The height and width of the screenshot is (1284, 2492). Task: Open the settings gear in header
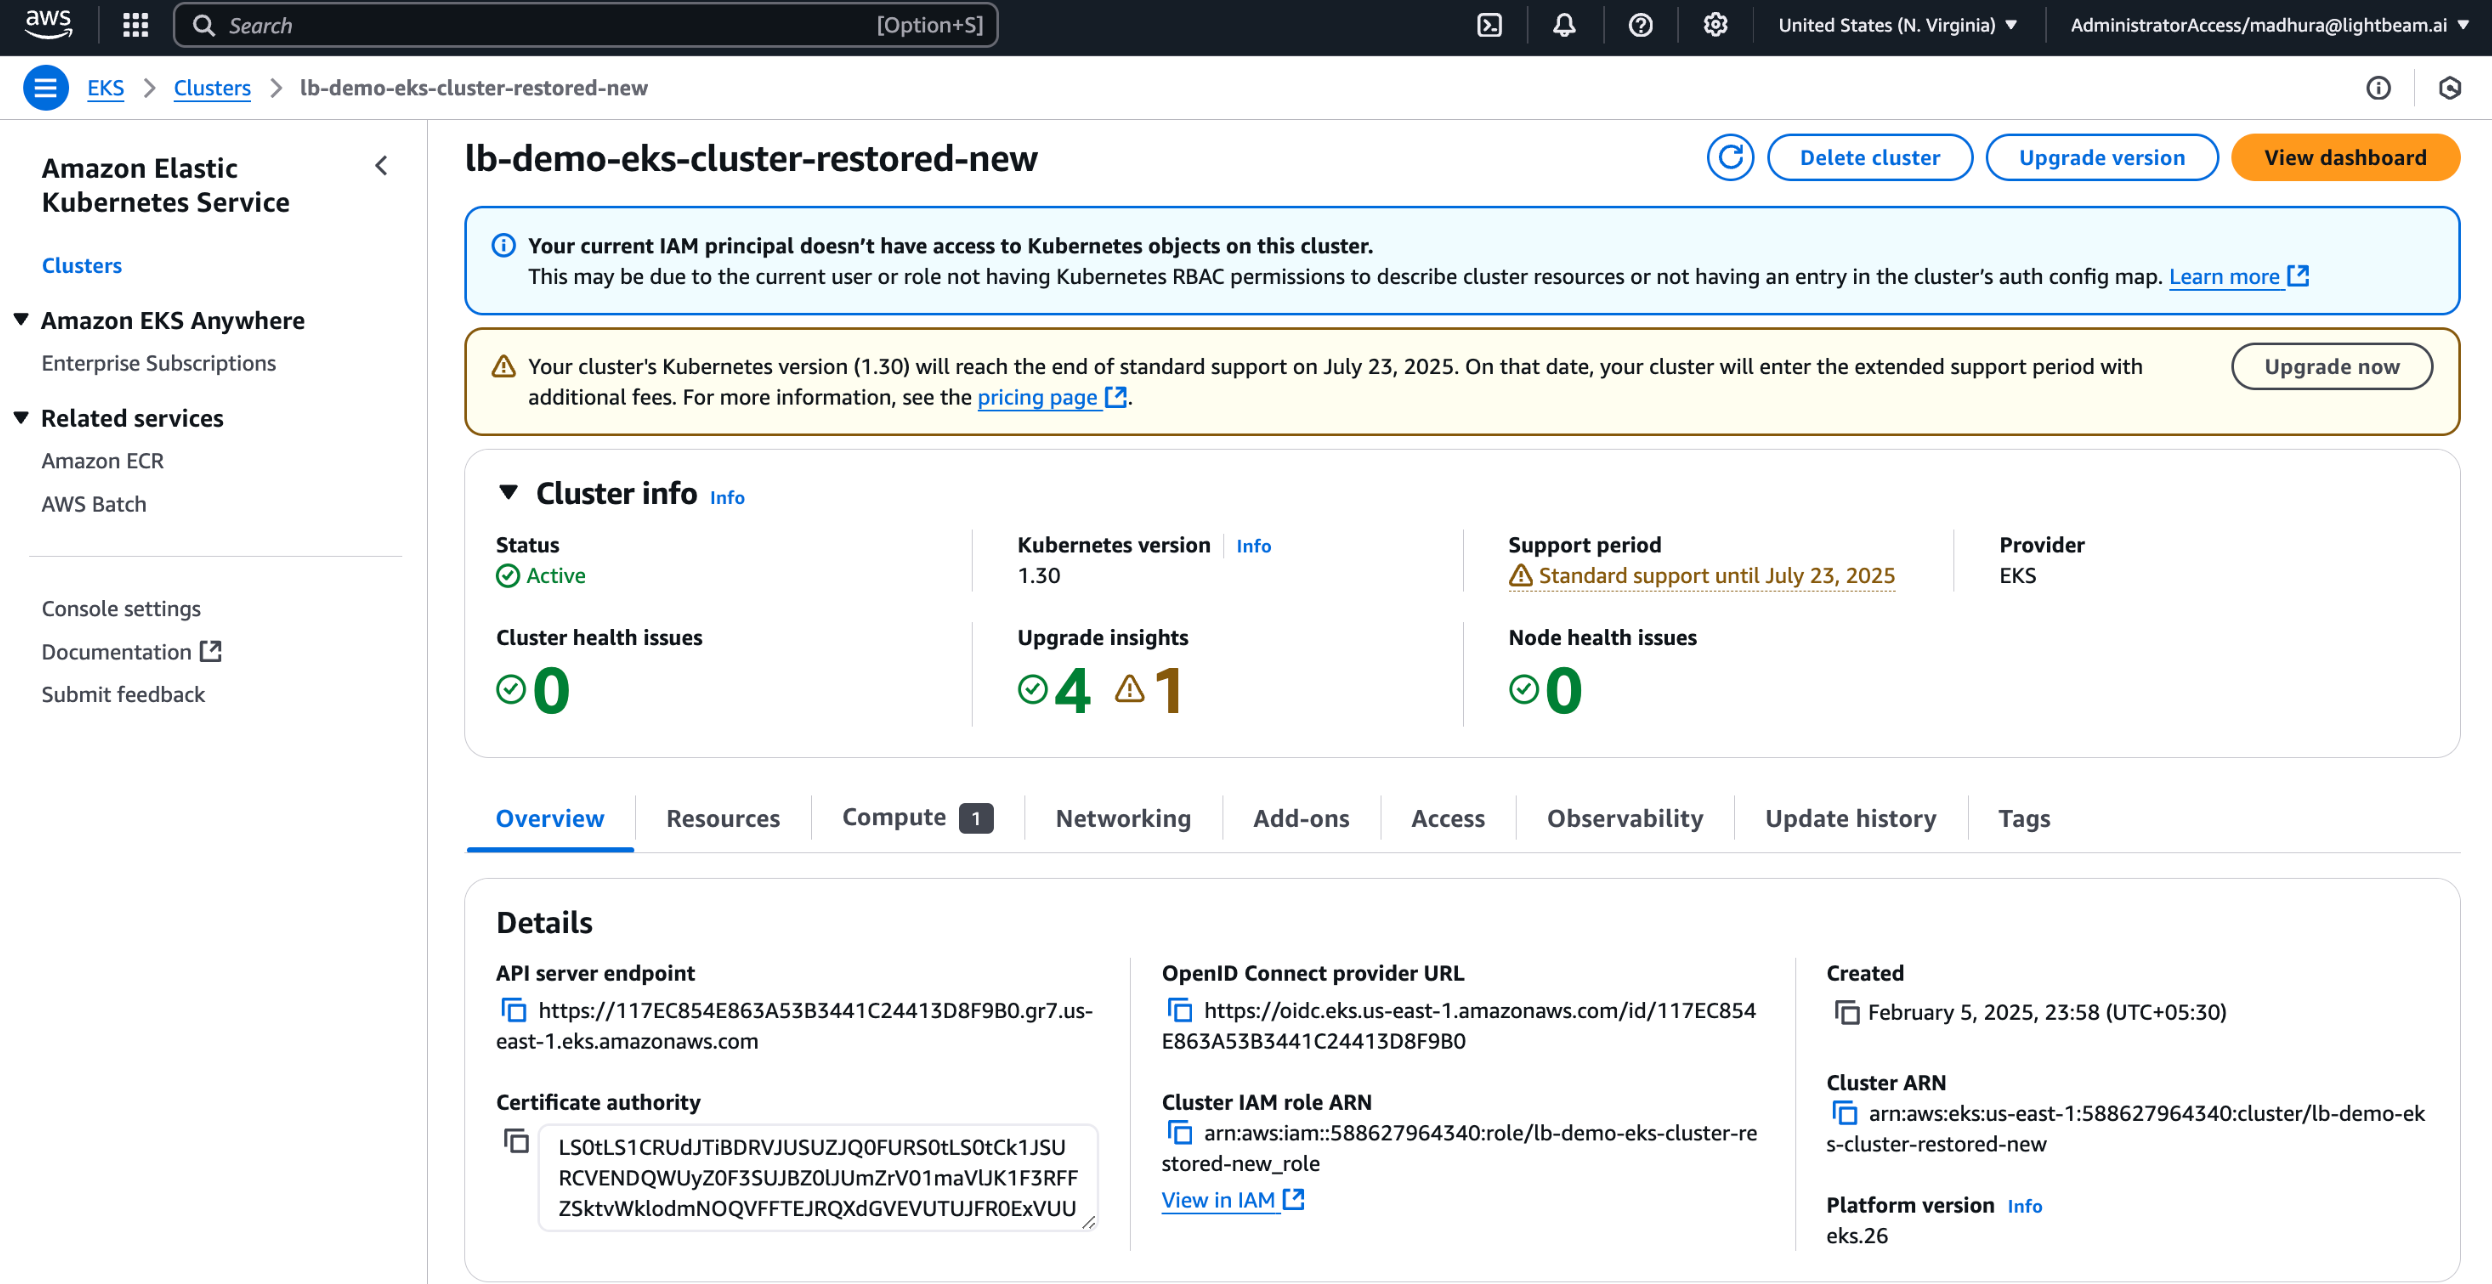pyautogui.click(x=1715, y=25)
